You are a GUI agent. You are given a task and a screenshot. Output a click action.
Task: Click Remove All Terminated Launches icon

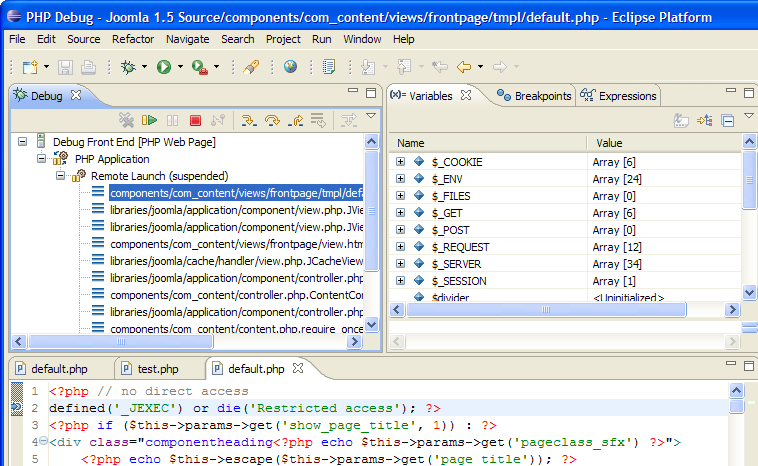(126, 120)
